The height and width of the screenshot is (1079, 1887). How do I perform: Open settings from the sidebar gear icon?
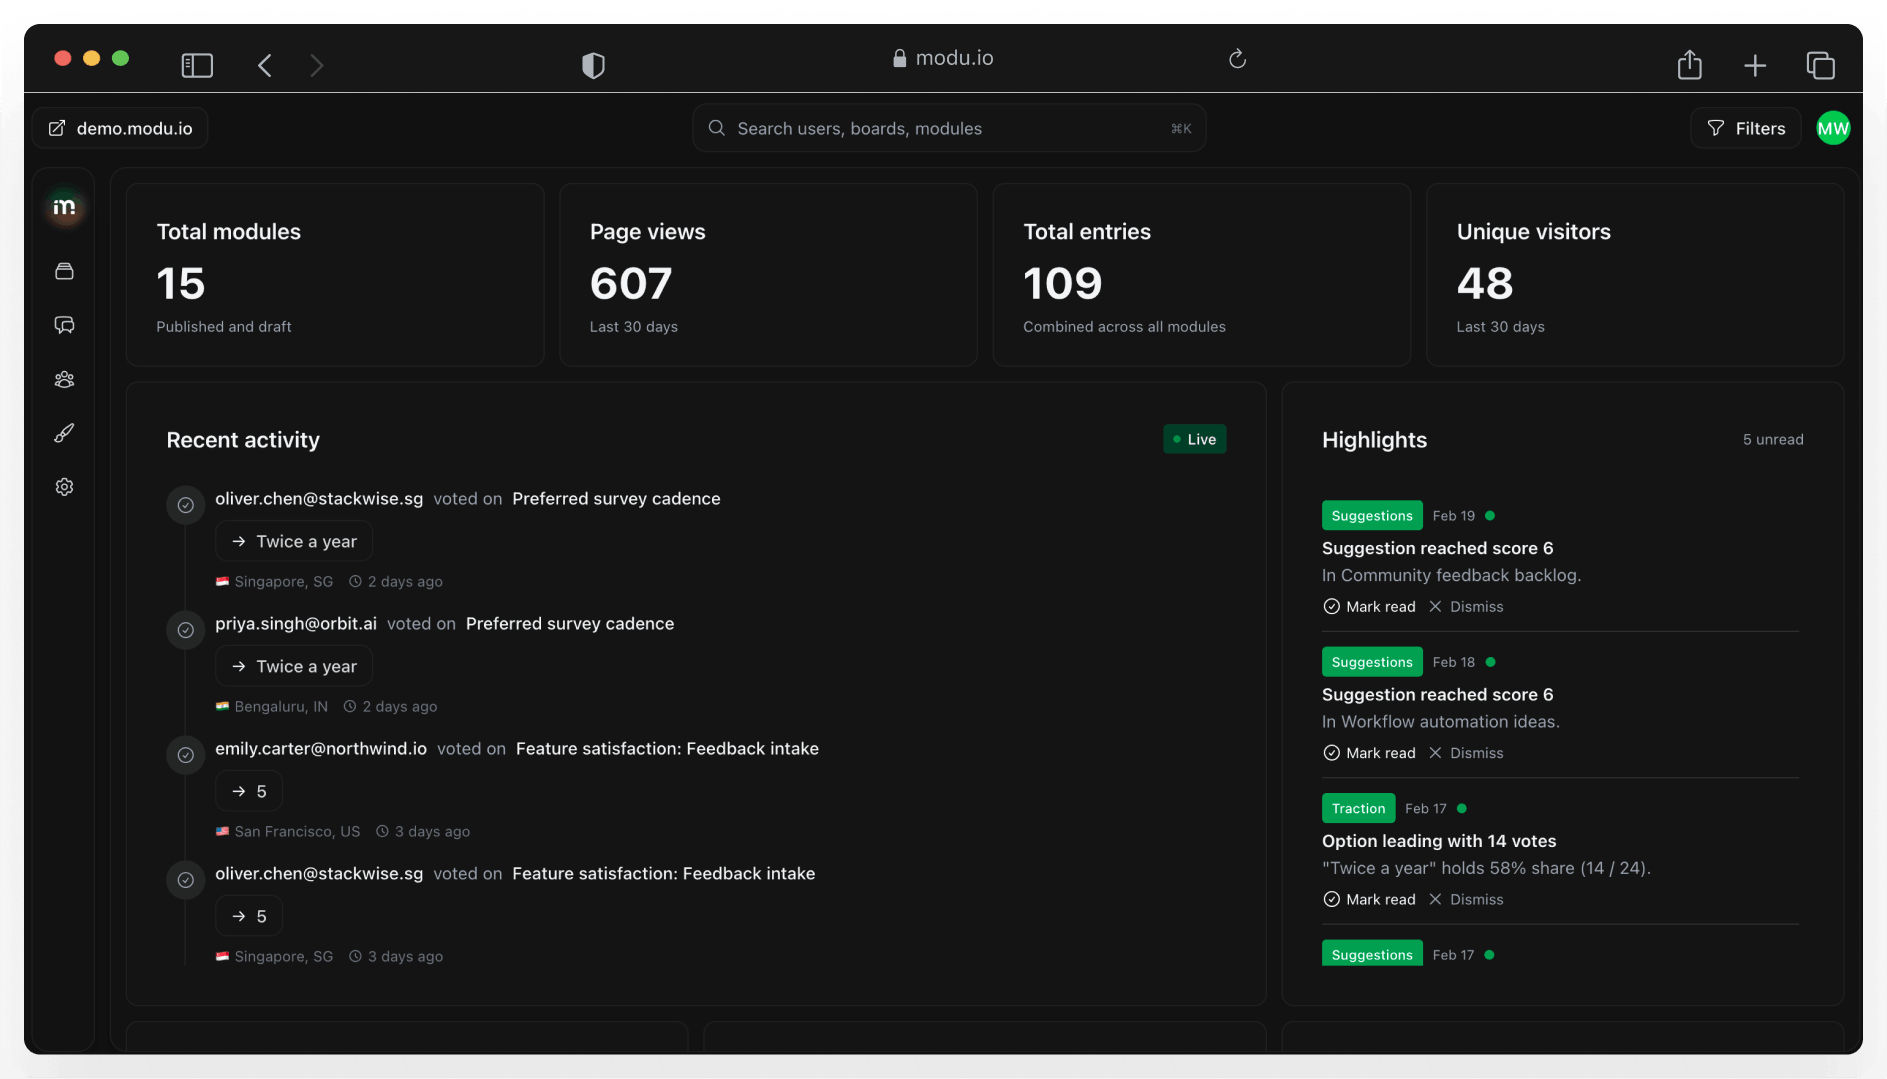[64, 486]
